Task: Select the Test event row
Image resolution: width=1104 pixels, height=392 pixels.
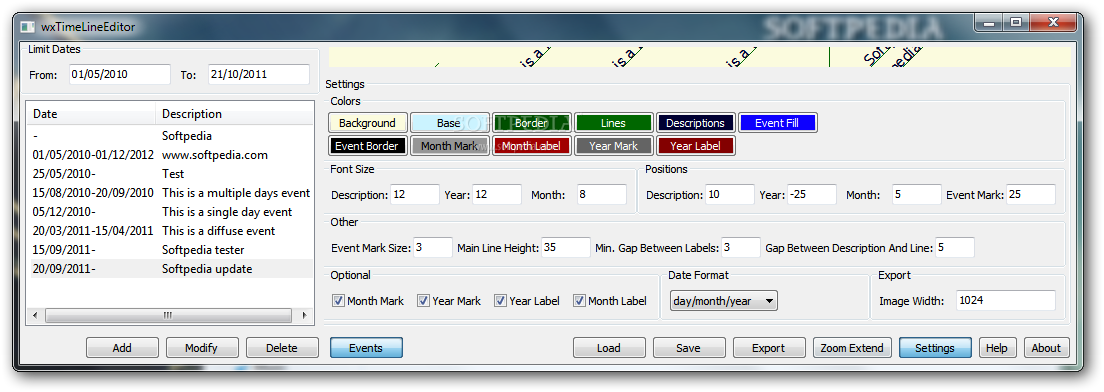Action: 170,174
